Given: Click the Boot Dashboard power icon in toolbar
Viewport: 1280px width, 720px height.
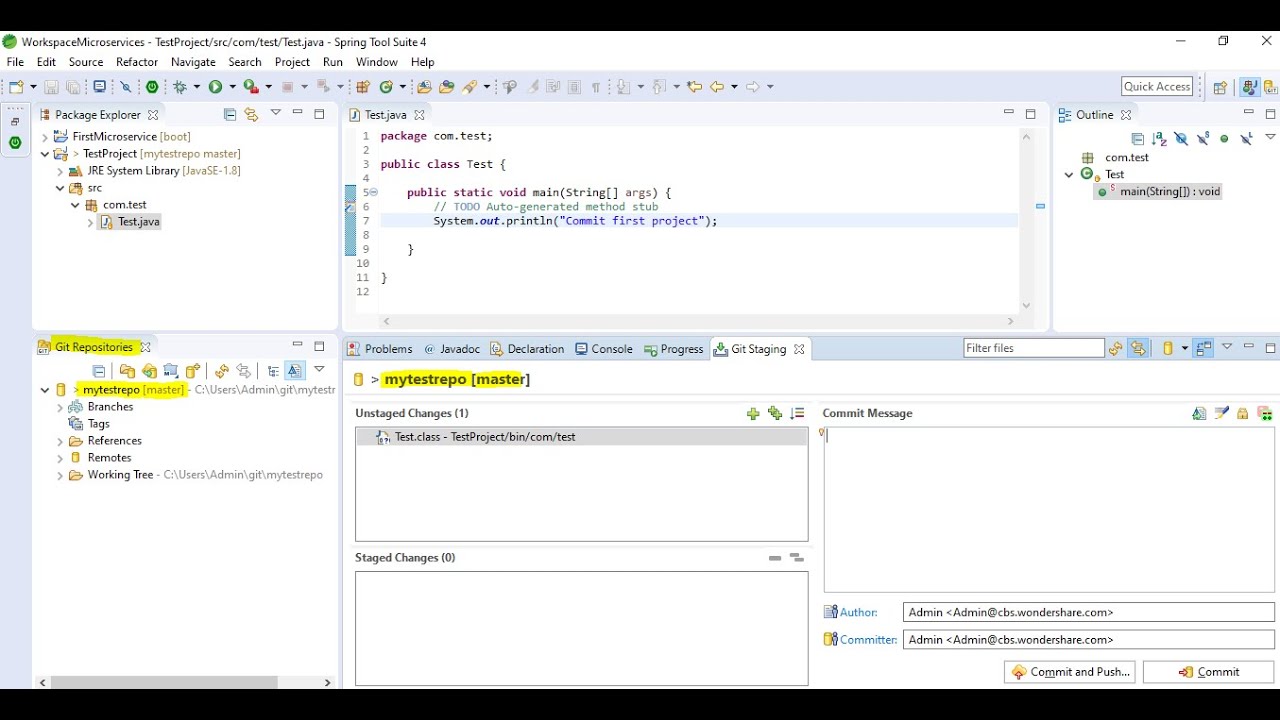Looking at the screenshot, I should [x=152, y=87].
